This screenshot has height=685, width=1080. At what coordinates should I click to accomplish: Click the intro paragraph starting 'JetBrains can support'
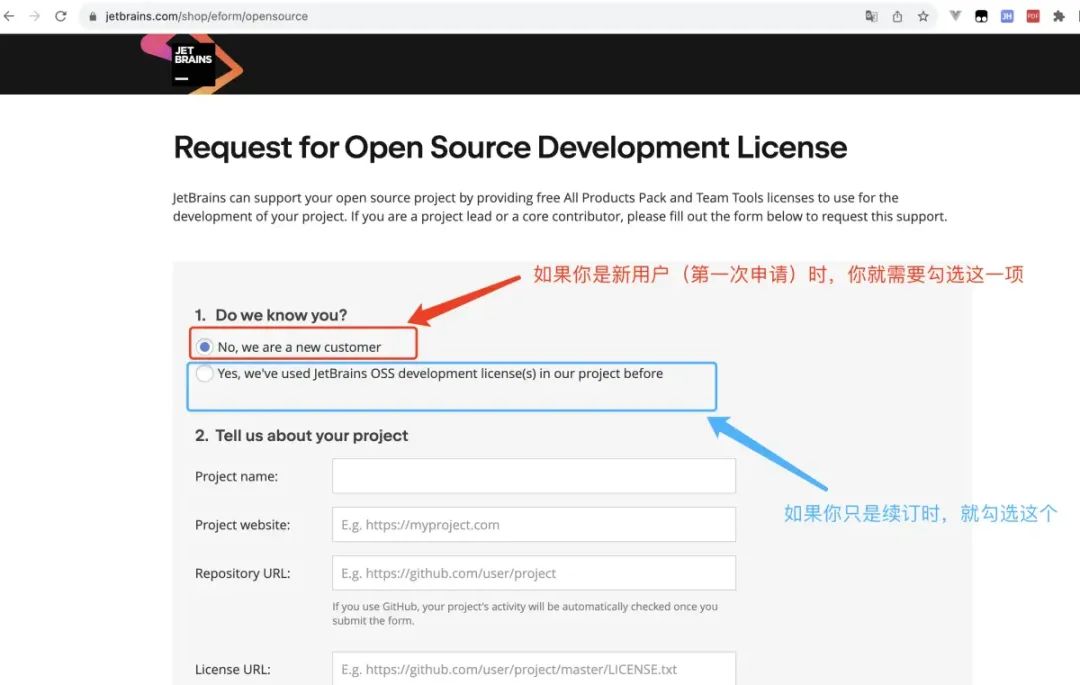(x=560, y=207)
